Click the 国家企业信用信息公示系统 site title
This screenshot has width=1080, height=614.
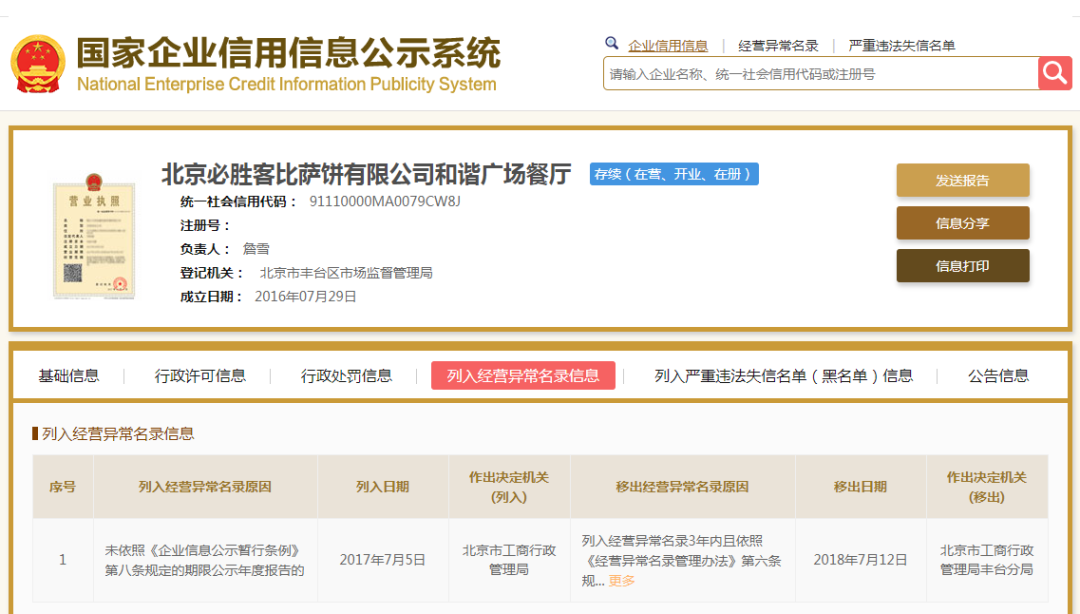point(288,53)
